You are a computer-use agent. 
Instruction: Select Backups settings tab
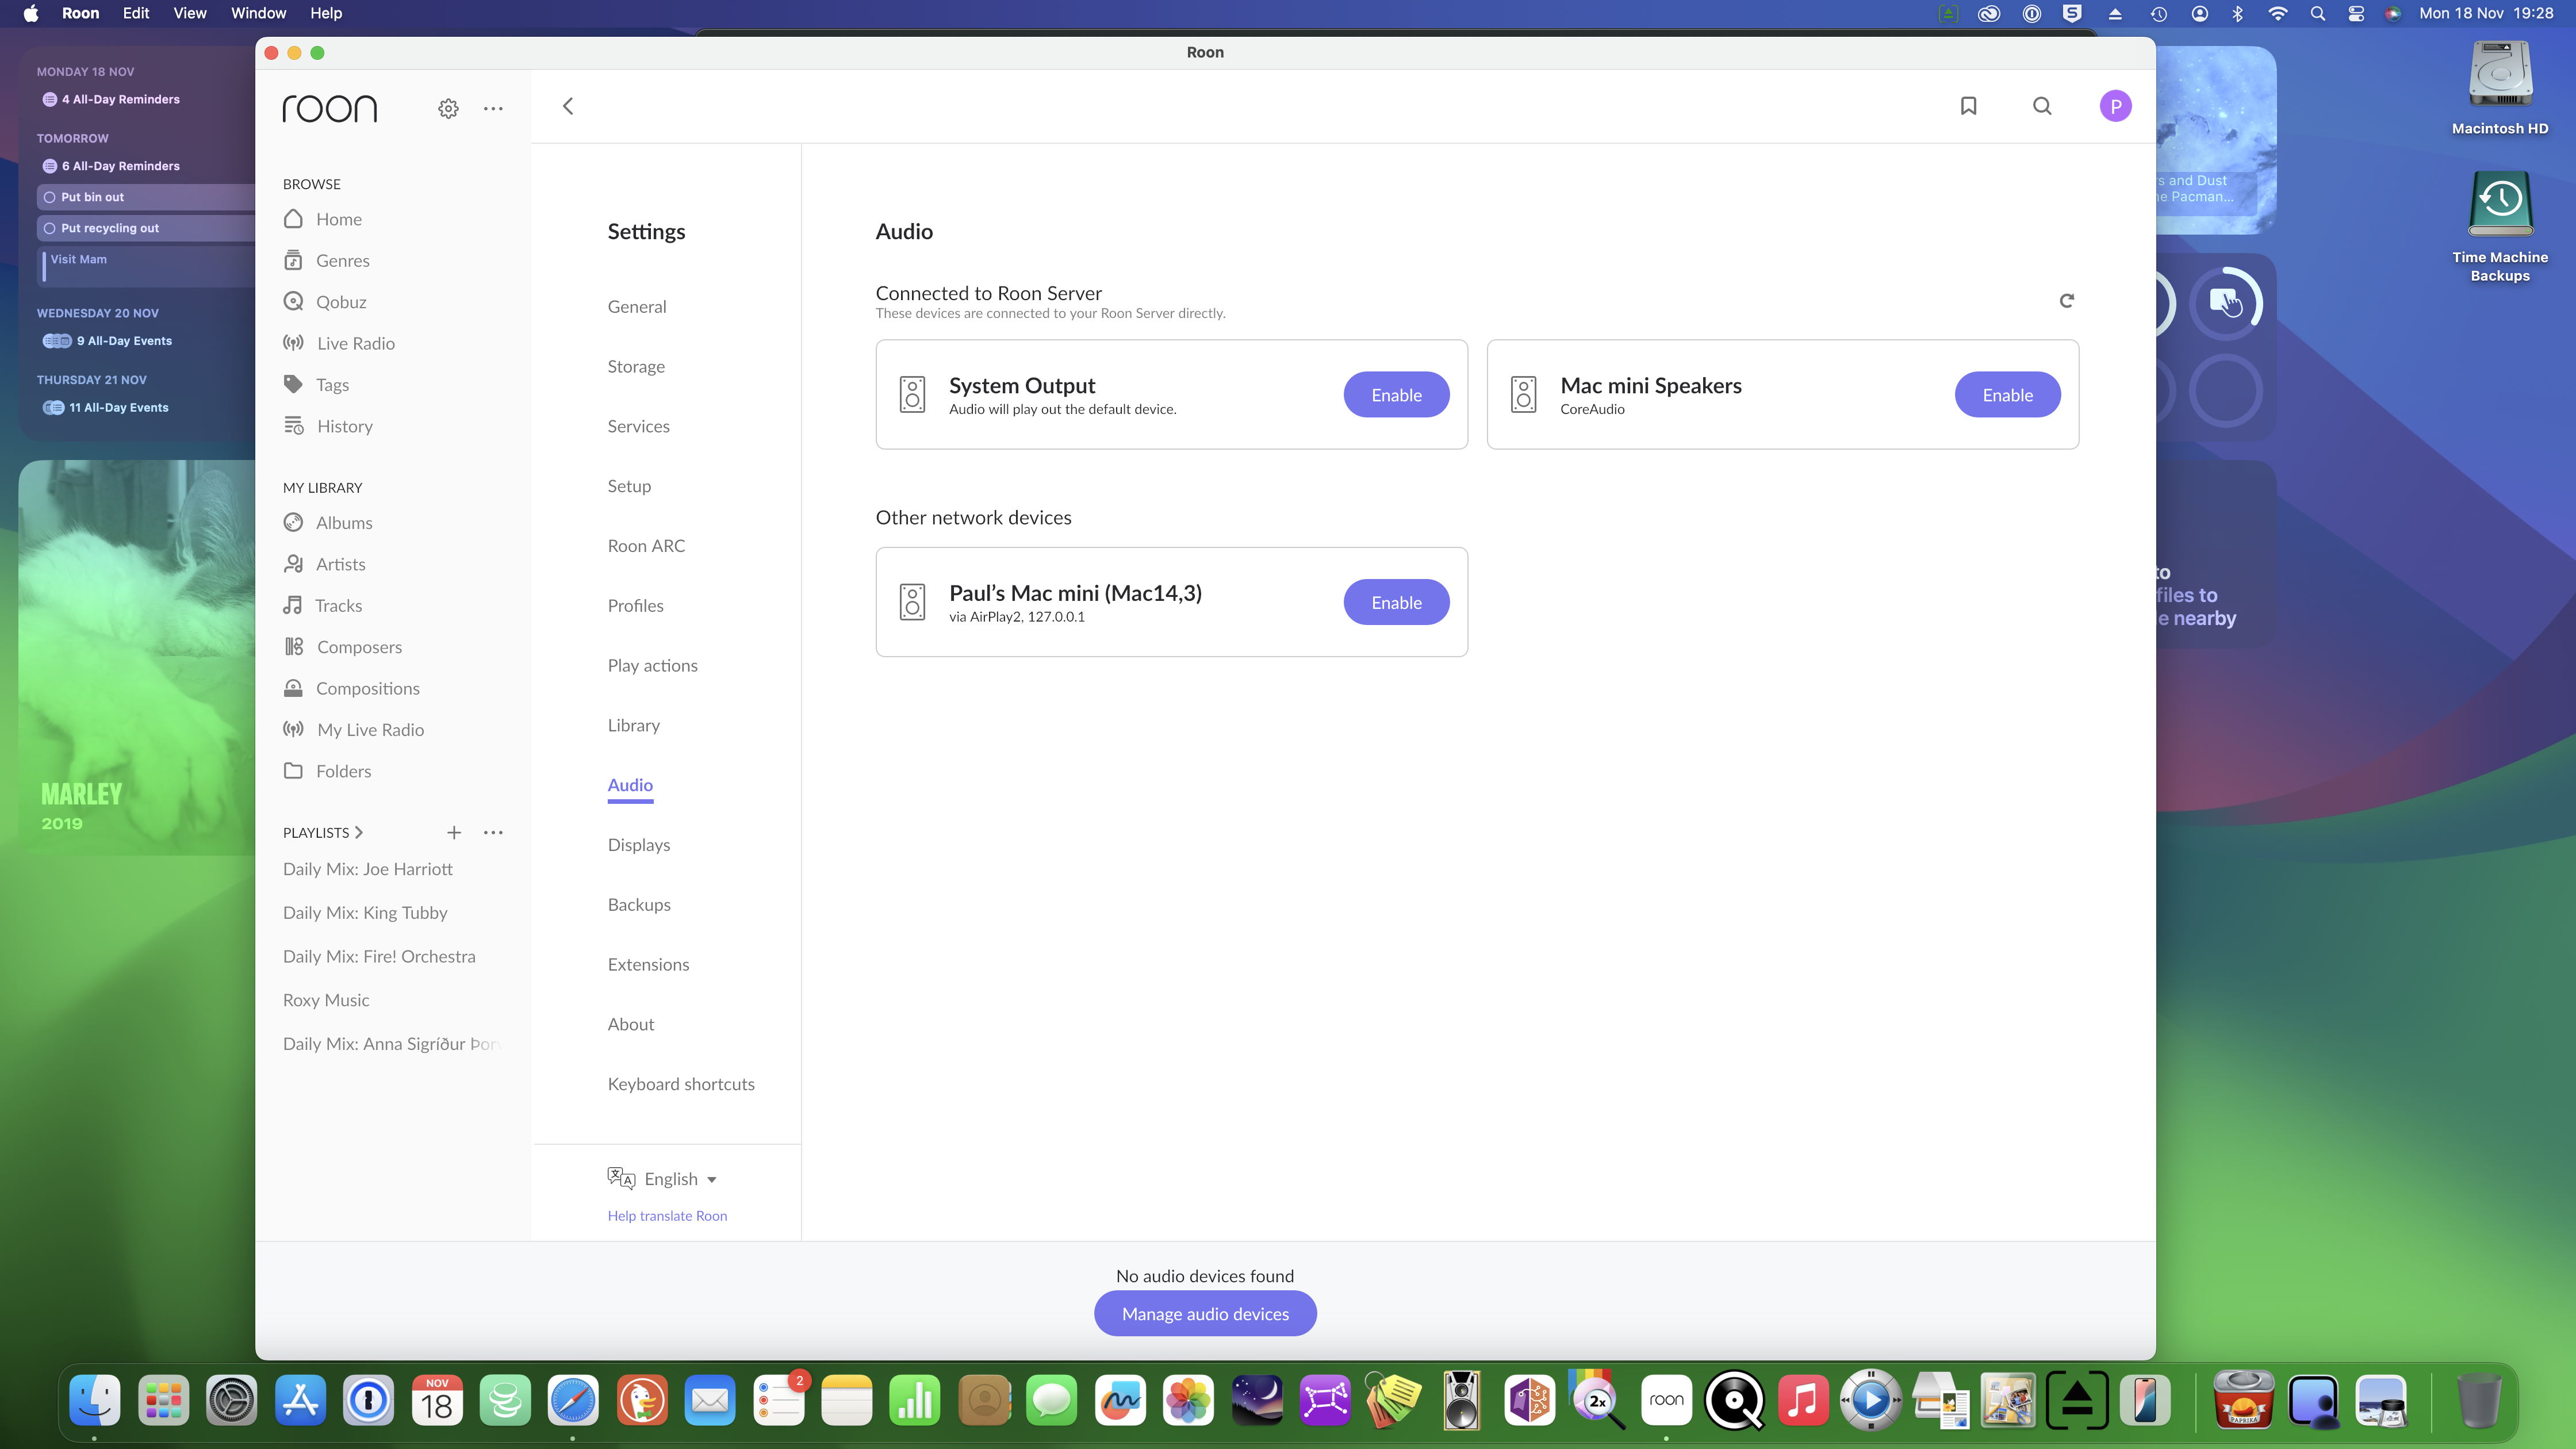coord(639,905)
